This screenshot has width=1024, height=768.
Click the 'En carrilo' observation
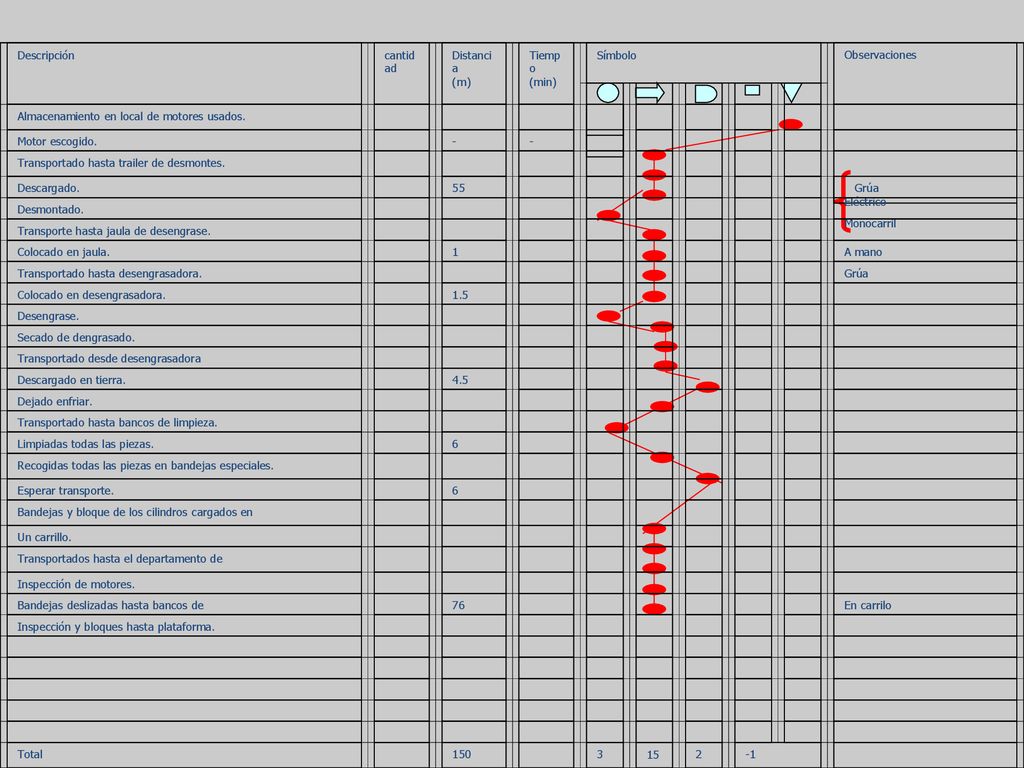[867, 605]
